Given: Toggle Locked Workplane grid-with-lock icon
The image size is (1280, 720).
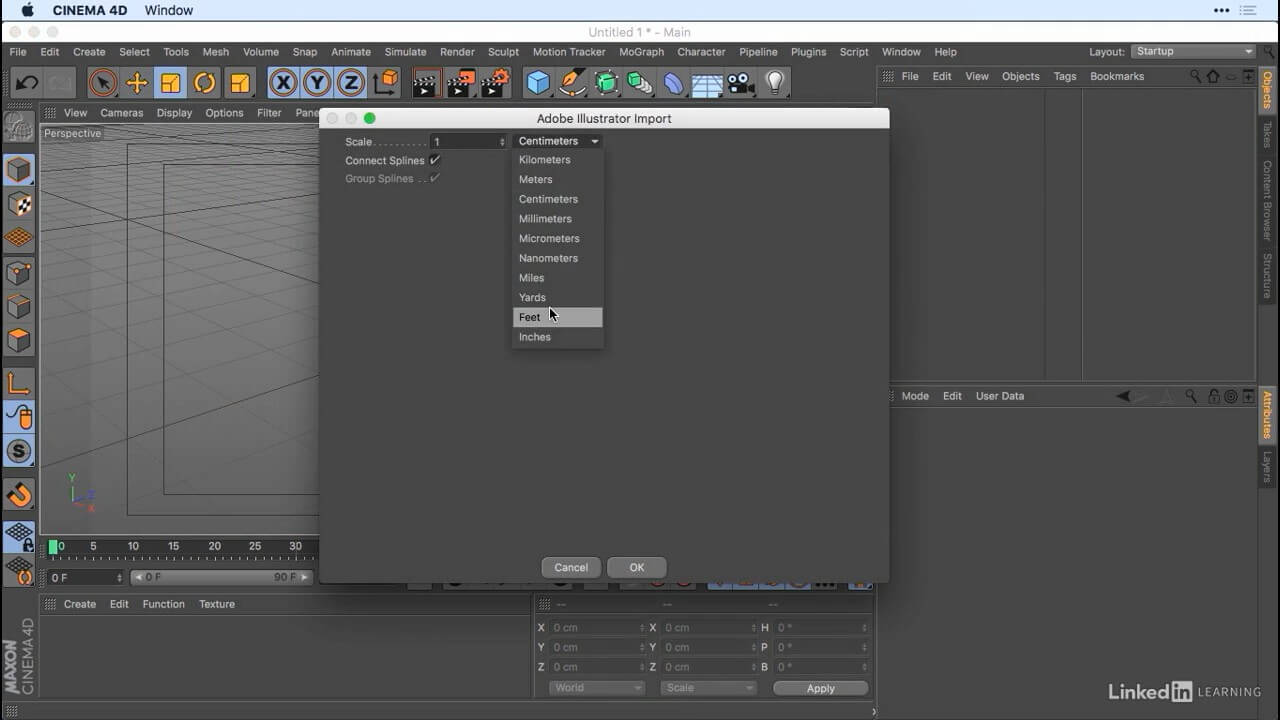Looking at the screenshot, I should pos(19,537).
